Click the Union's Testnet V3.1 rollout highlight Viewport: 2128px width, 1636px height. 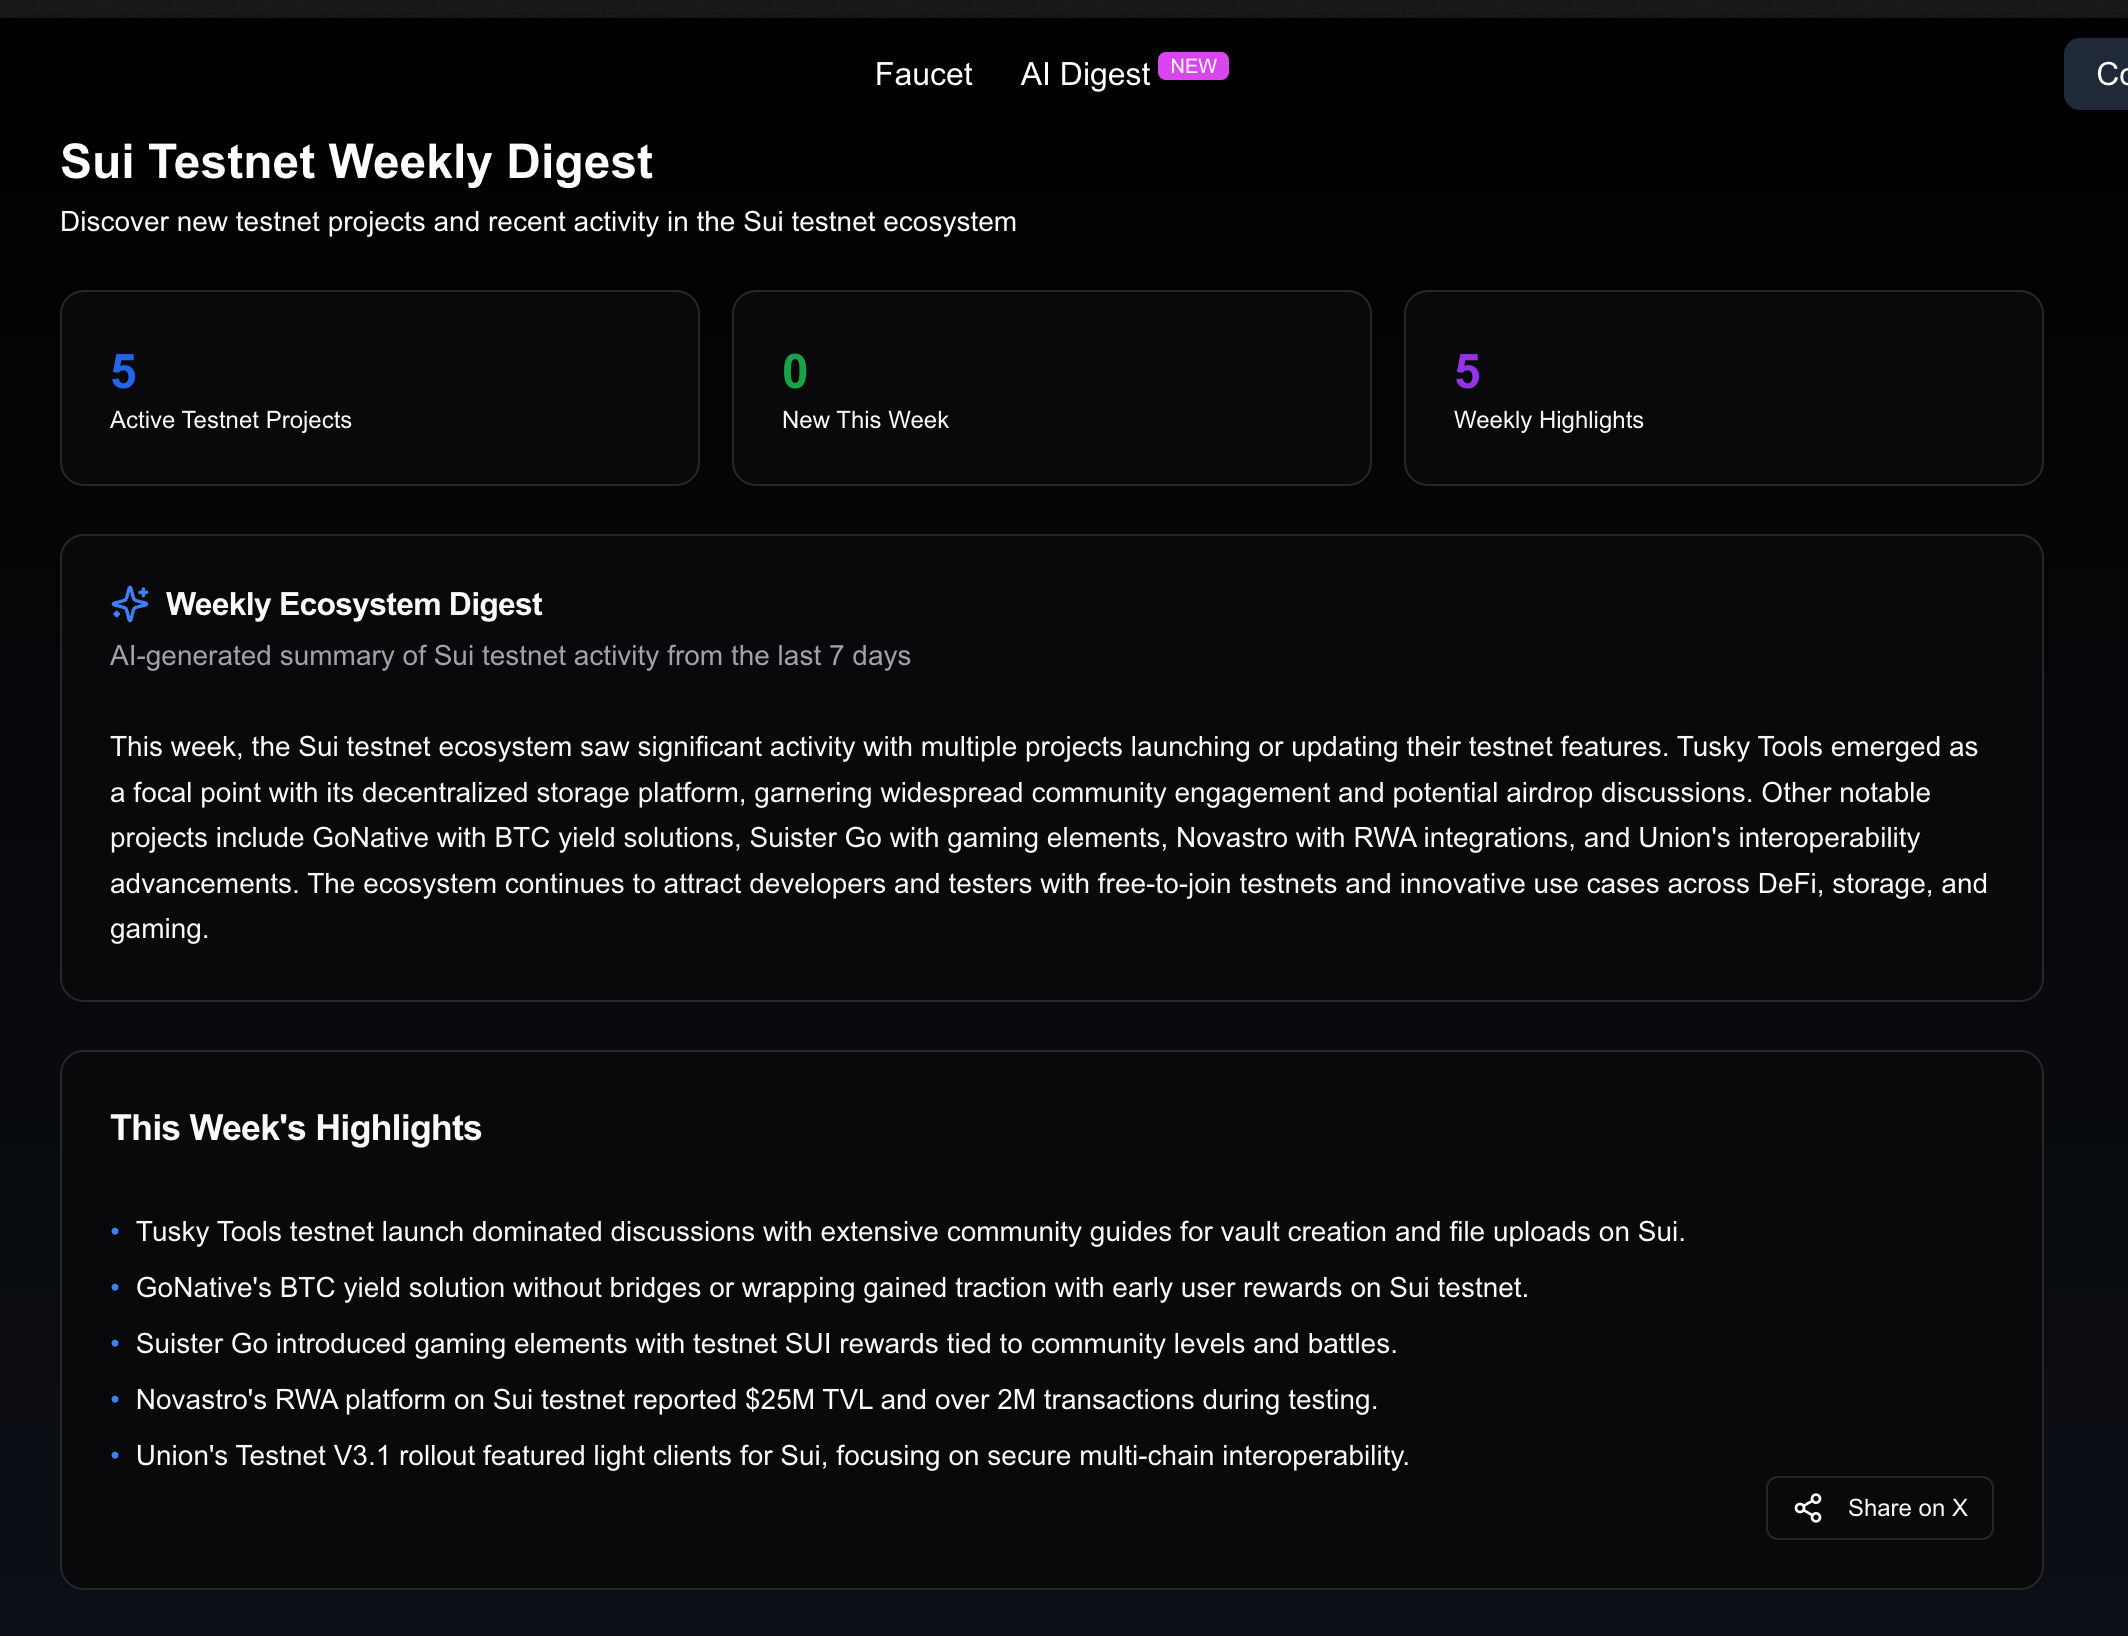tap(772, 1456)
